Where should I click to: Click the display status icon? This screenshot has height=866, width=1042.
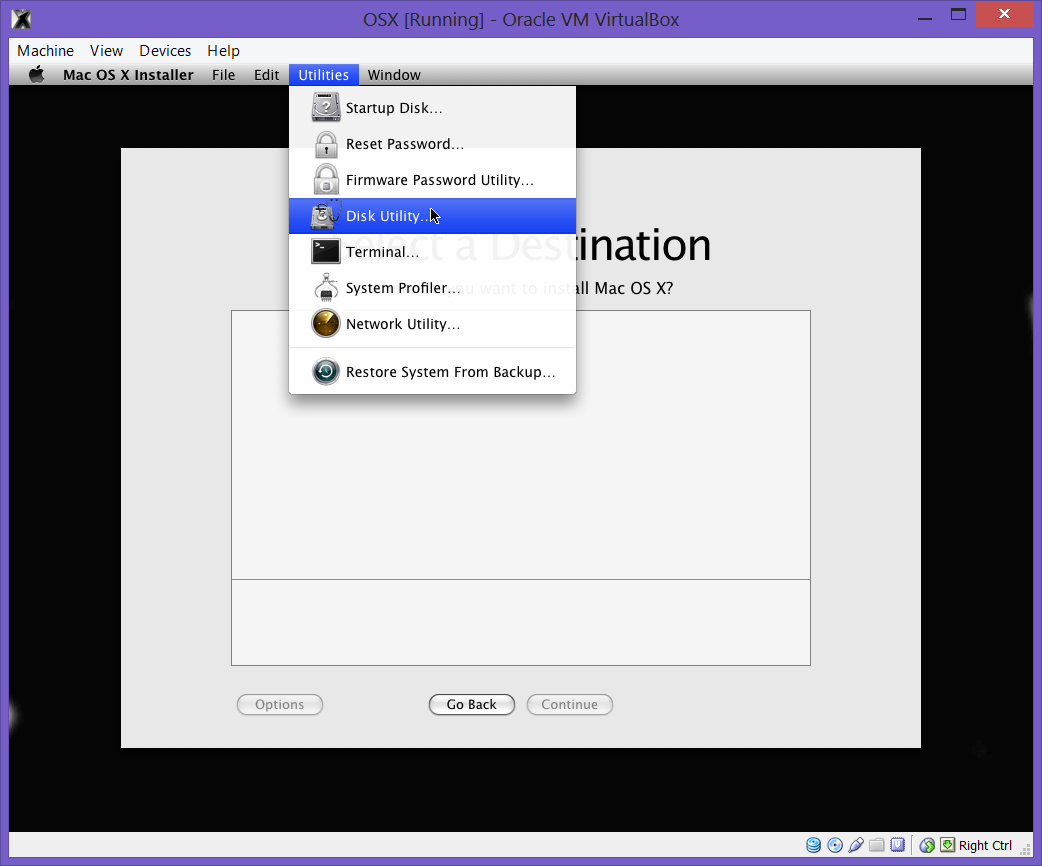point(898,845)
